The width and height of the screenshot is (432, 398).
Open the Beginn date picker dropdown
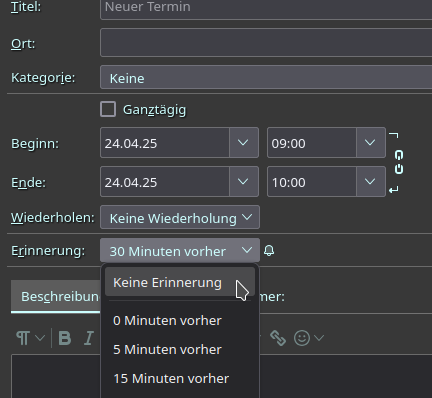[x=244, y=143]
